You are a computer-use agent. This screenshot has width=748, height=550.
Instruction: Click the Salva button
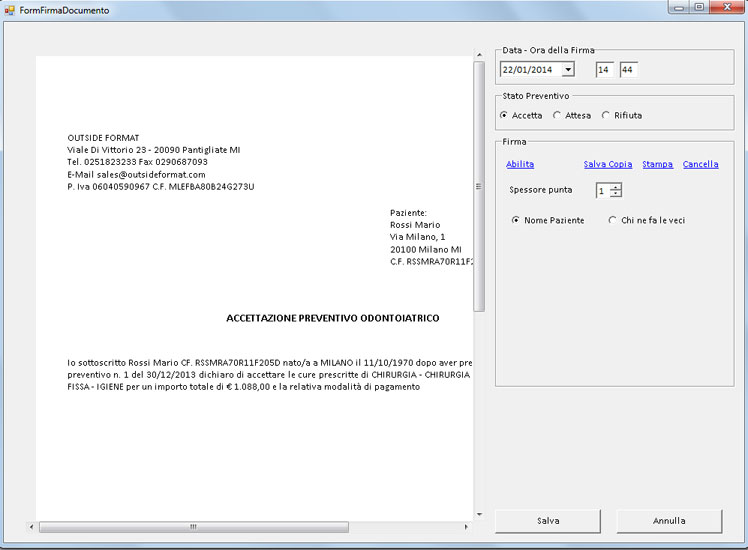click(548, 521)
